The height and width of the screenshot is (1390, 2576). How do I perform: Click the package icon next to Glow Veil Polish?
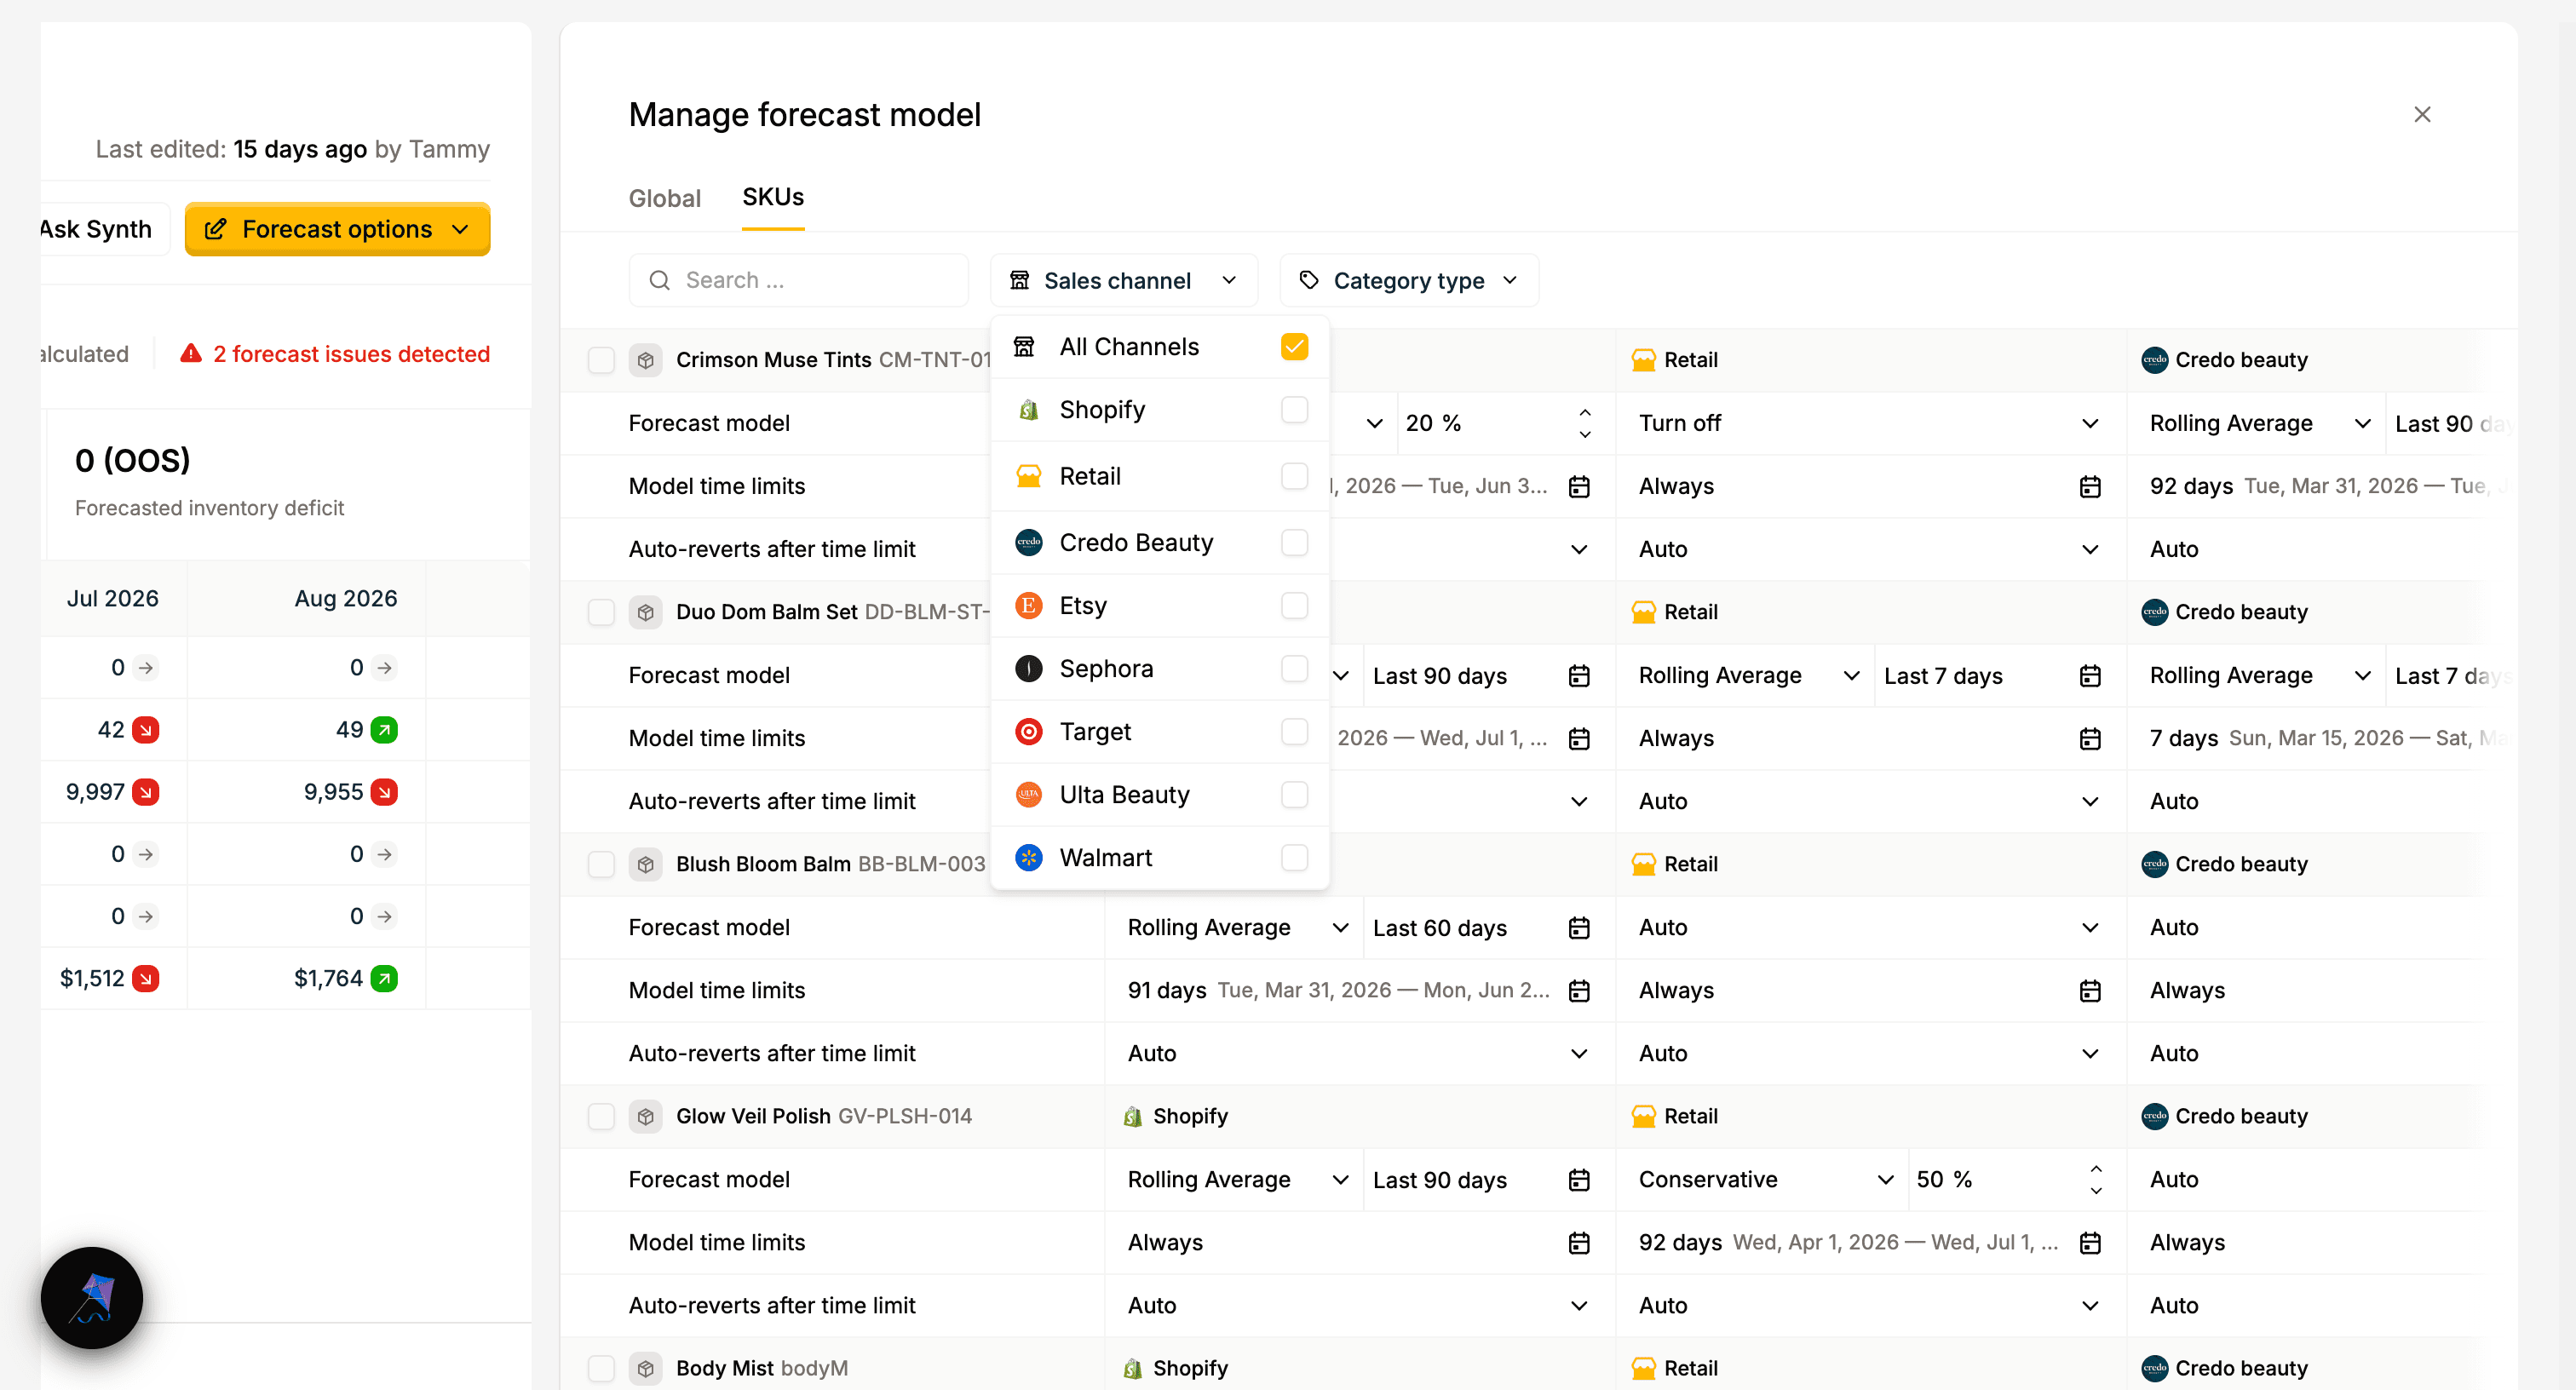(646, 1116)
